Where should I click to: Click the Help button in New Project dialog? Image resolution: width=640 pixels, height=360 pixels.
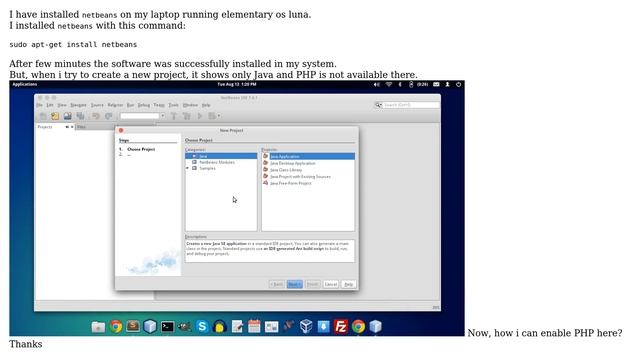tap(348, 284)
